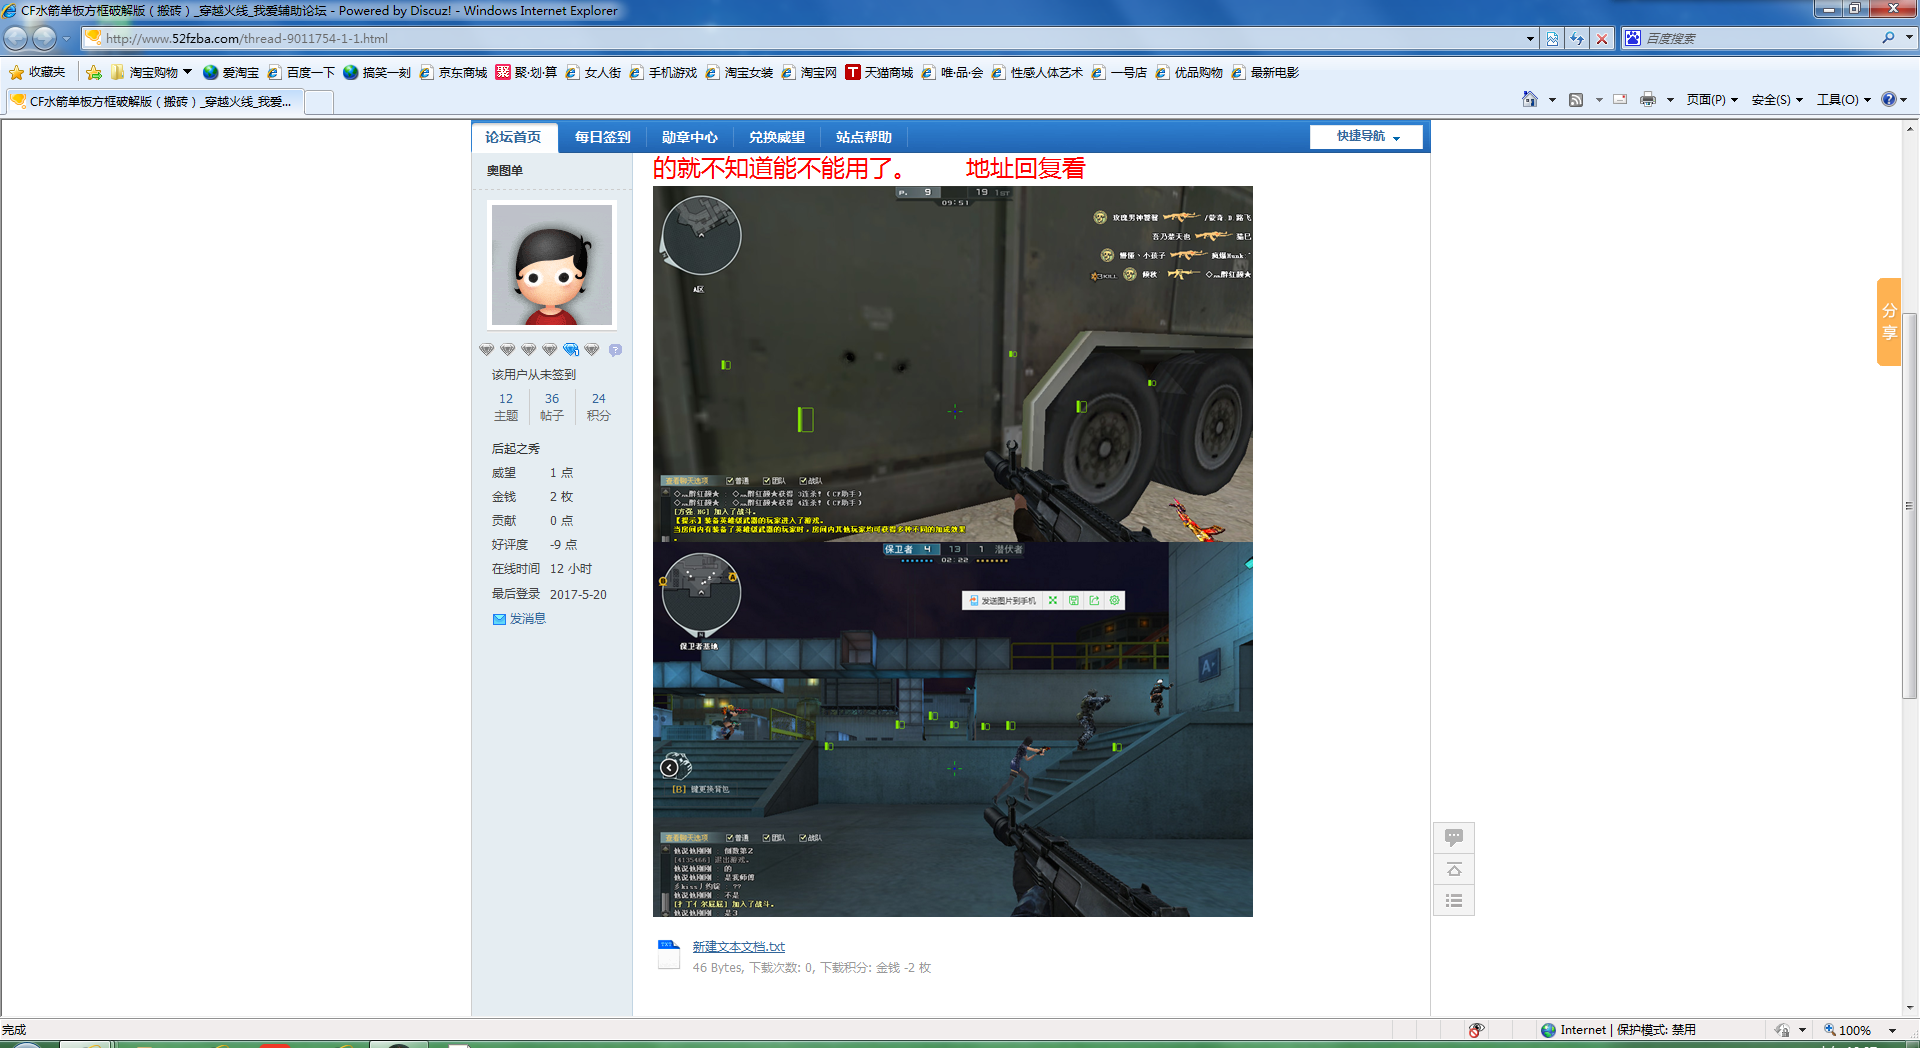Image resolution: width=1920 pixels, height=1048 pixels.
Task: Click the refresh page icon
Action: (1577, 38)
